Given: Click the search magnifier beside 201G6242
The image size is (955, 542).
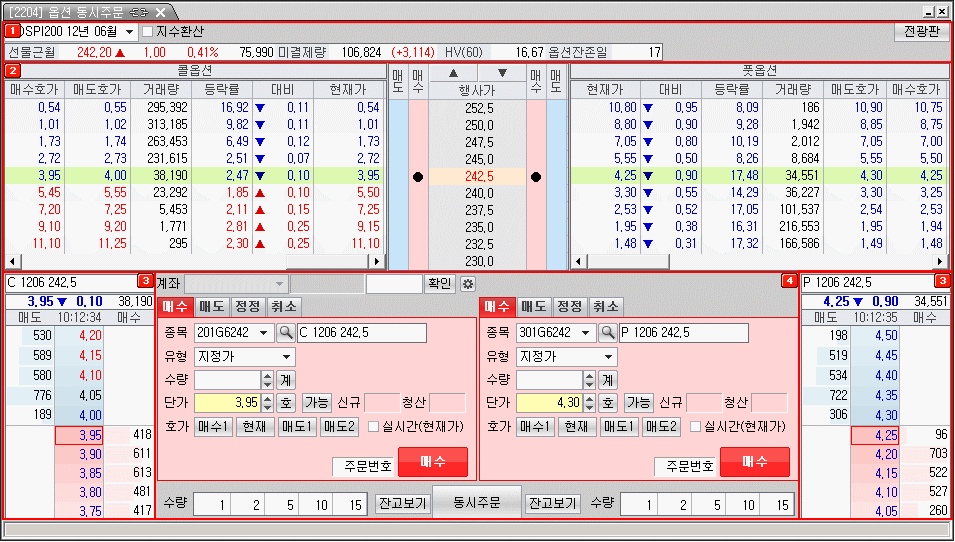Looking at the screenshot, I should (x=285, y=333).
